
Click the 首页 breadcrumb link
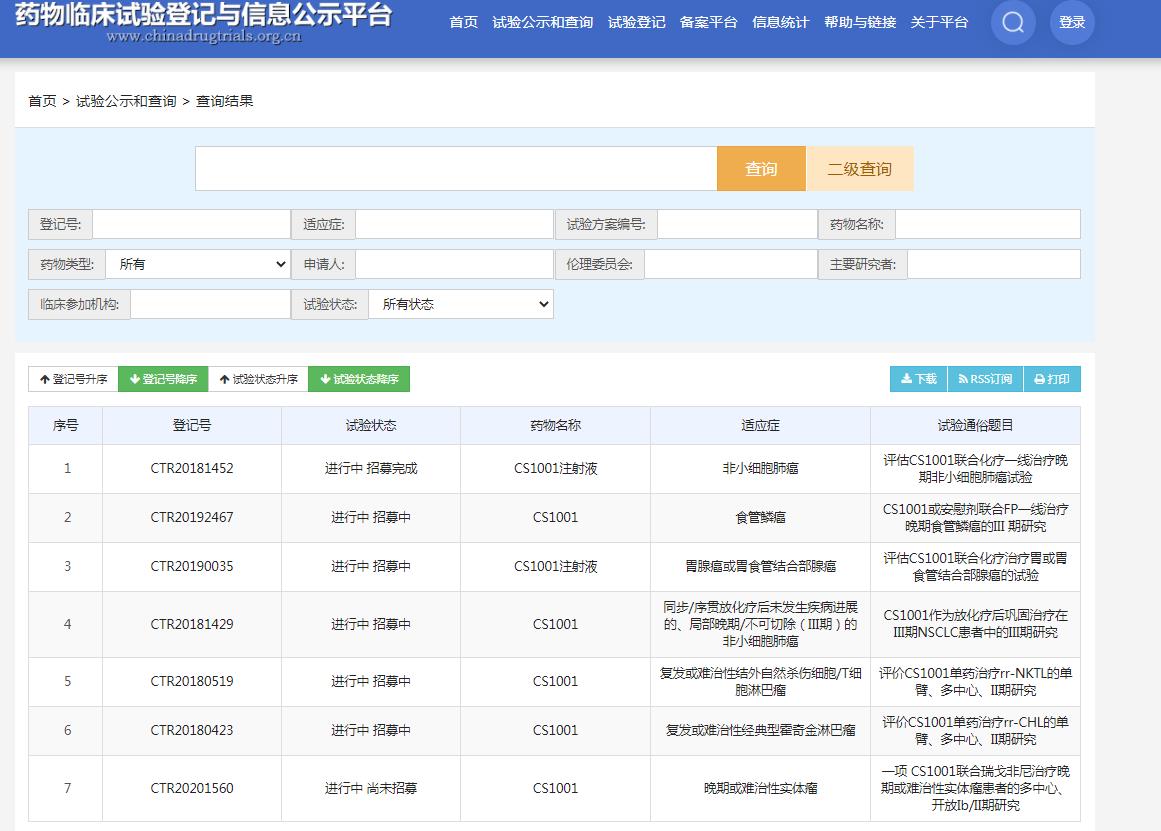click(42, 101)
